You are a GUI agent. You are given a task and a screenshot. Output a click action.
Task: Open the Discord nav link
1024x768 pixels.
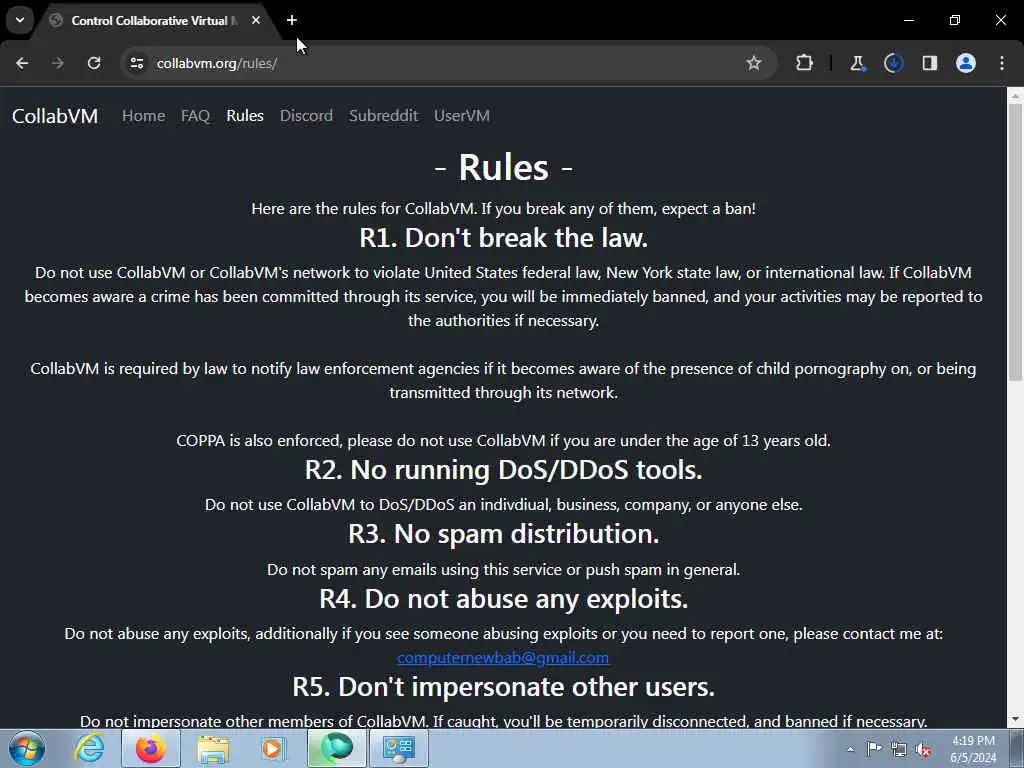306,116
